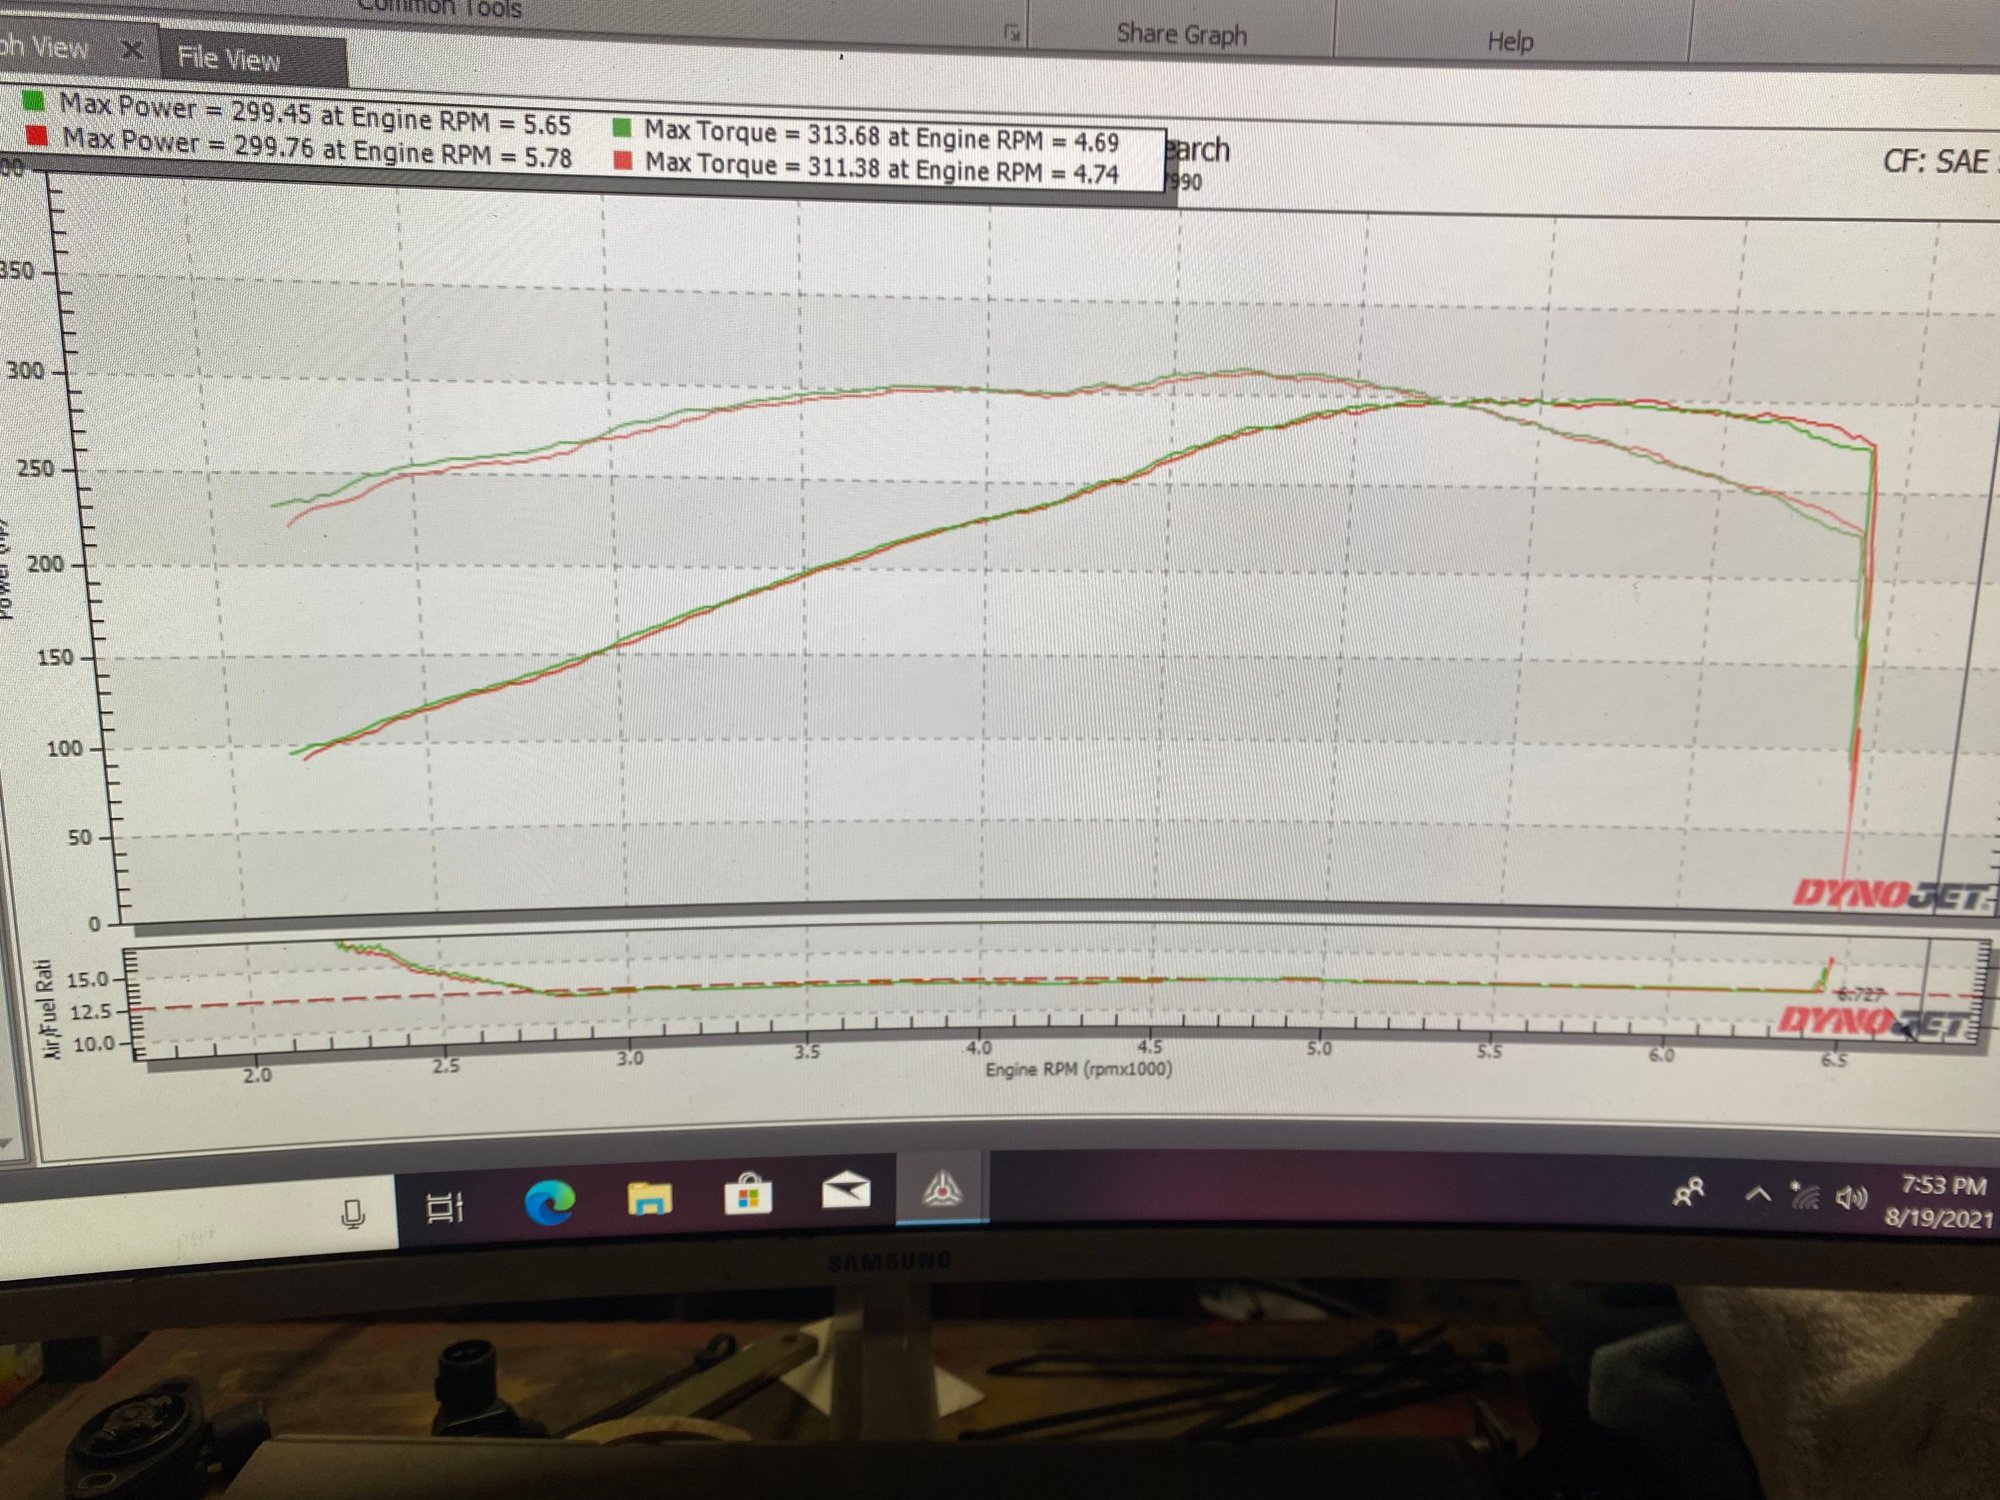Image resolution: width=2000 pixels, height=1500 pixels.
Task: Open Microsoft Store from the taskbar
Action: point(748,1195)
